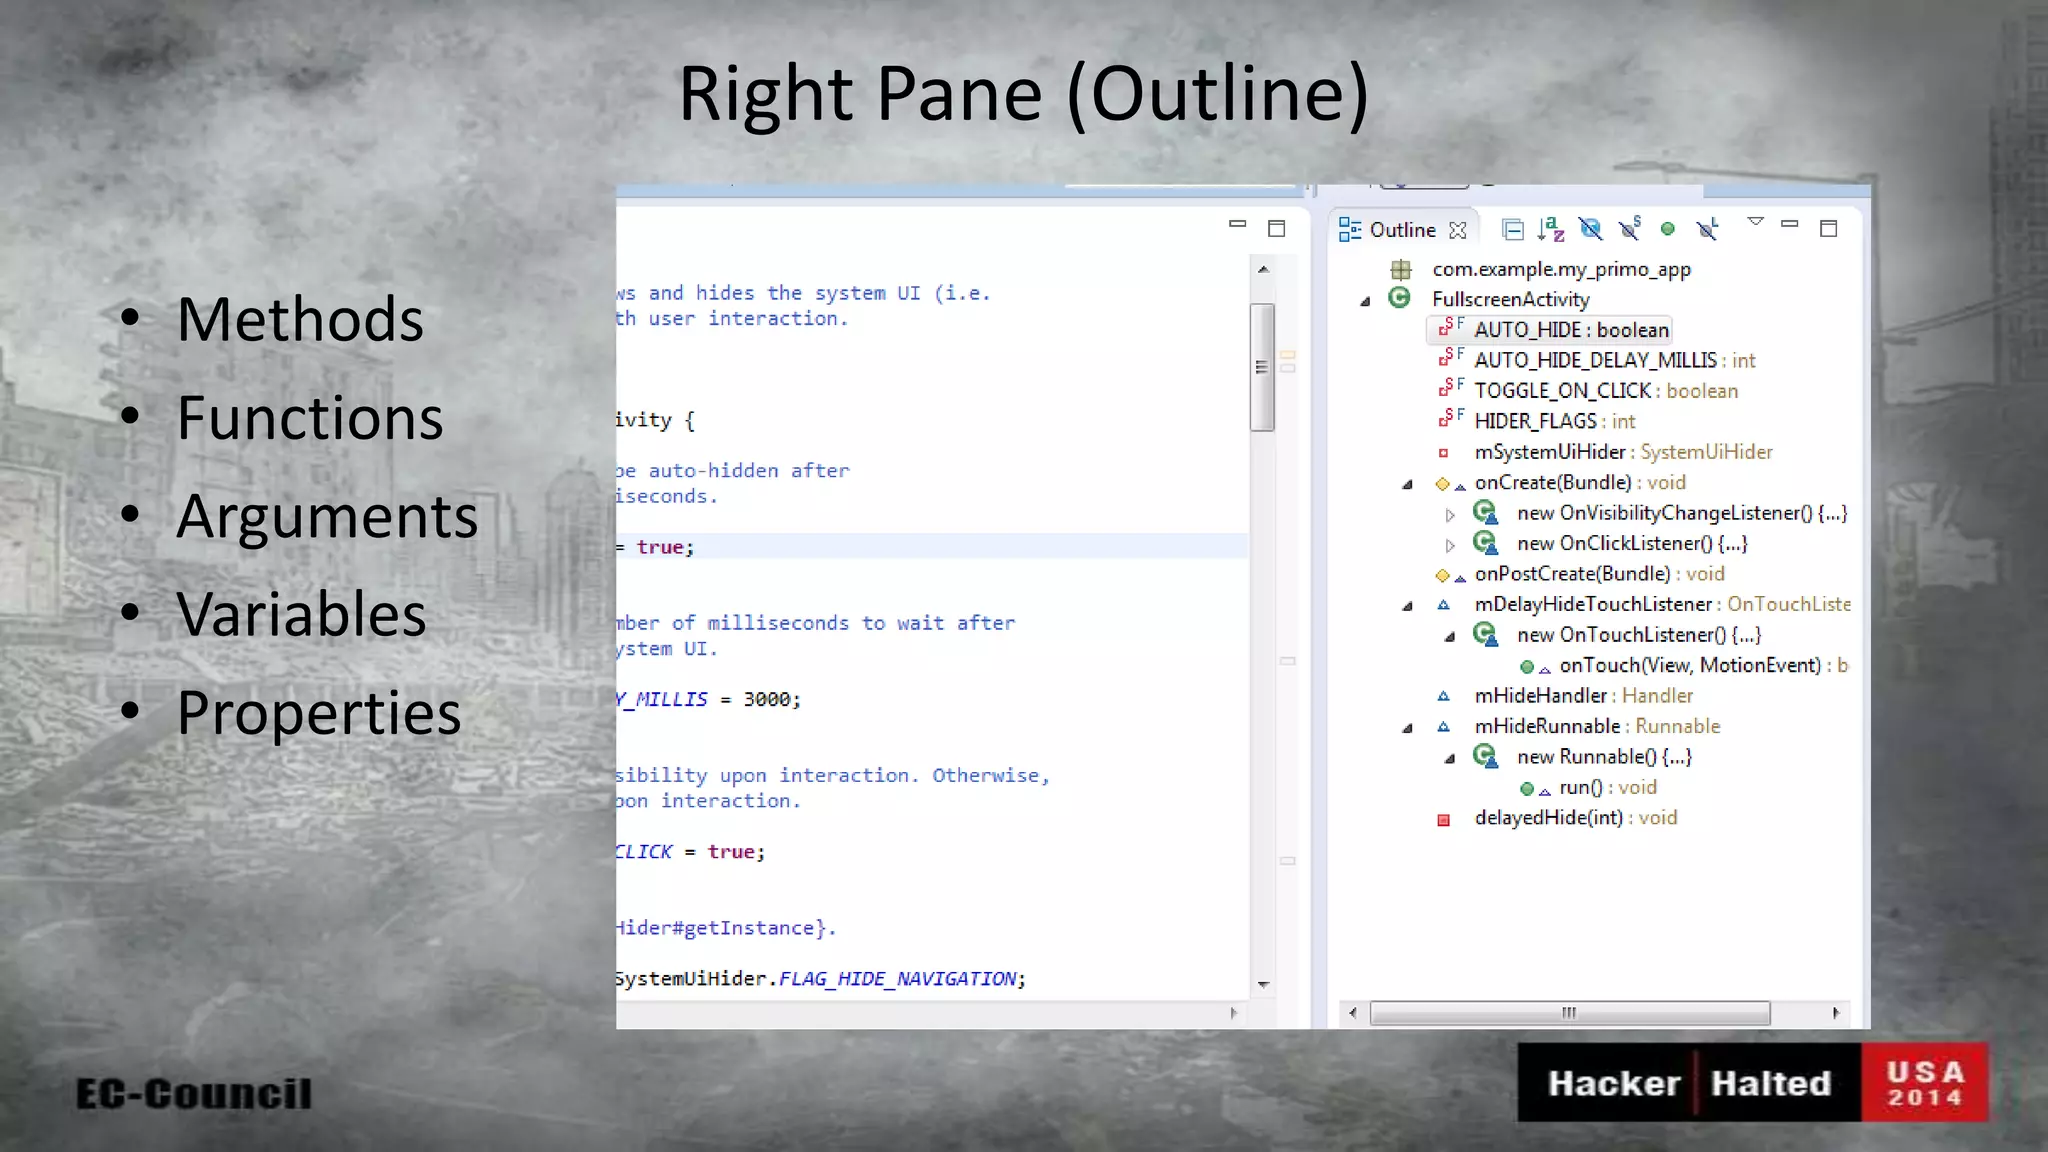This screenshot has width=2048, height=1152.
Task: Click yellow diamond icon beside onCreate(Bundle)
Action: click(x=1442, y=484)
